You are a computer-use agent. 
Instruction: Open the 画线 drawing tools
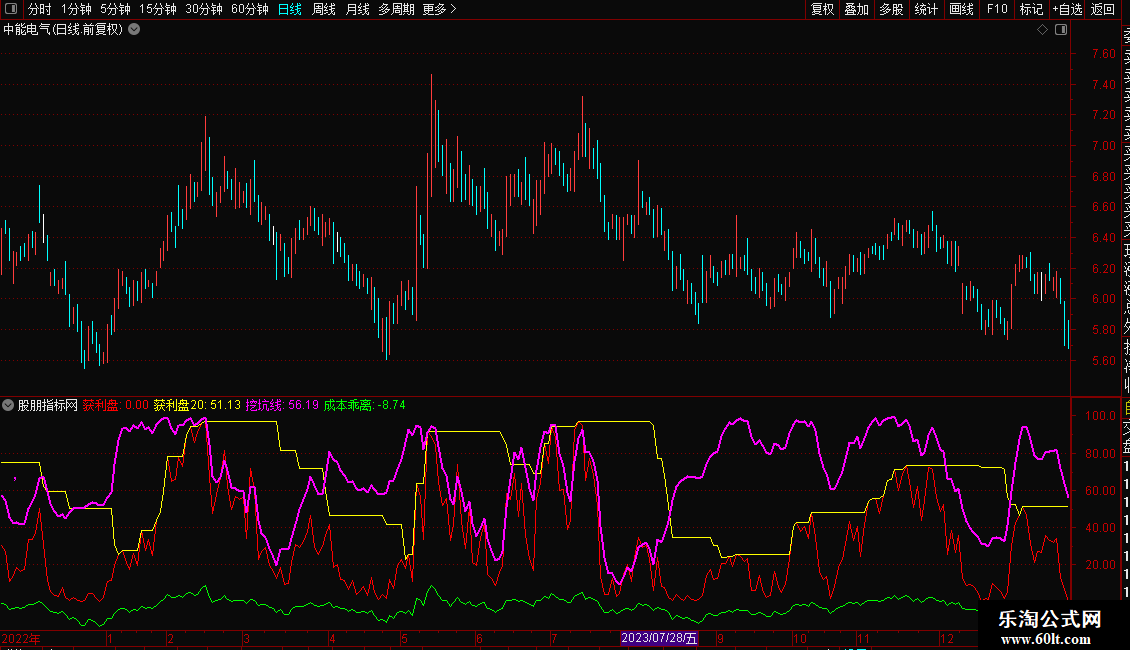click(x=961, y=9)
